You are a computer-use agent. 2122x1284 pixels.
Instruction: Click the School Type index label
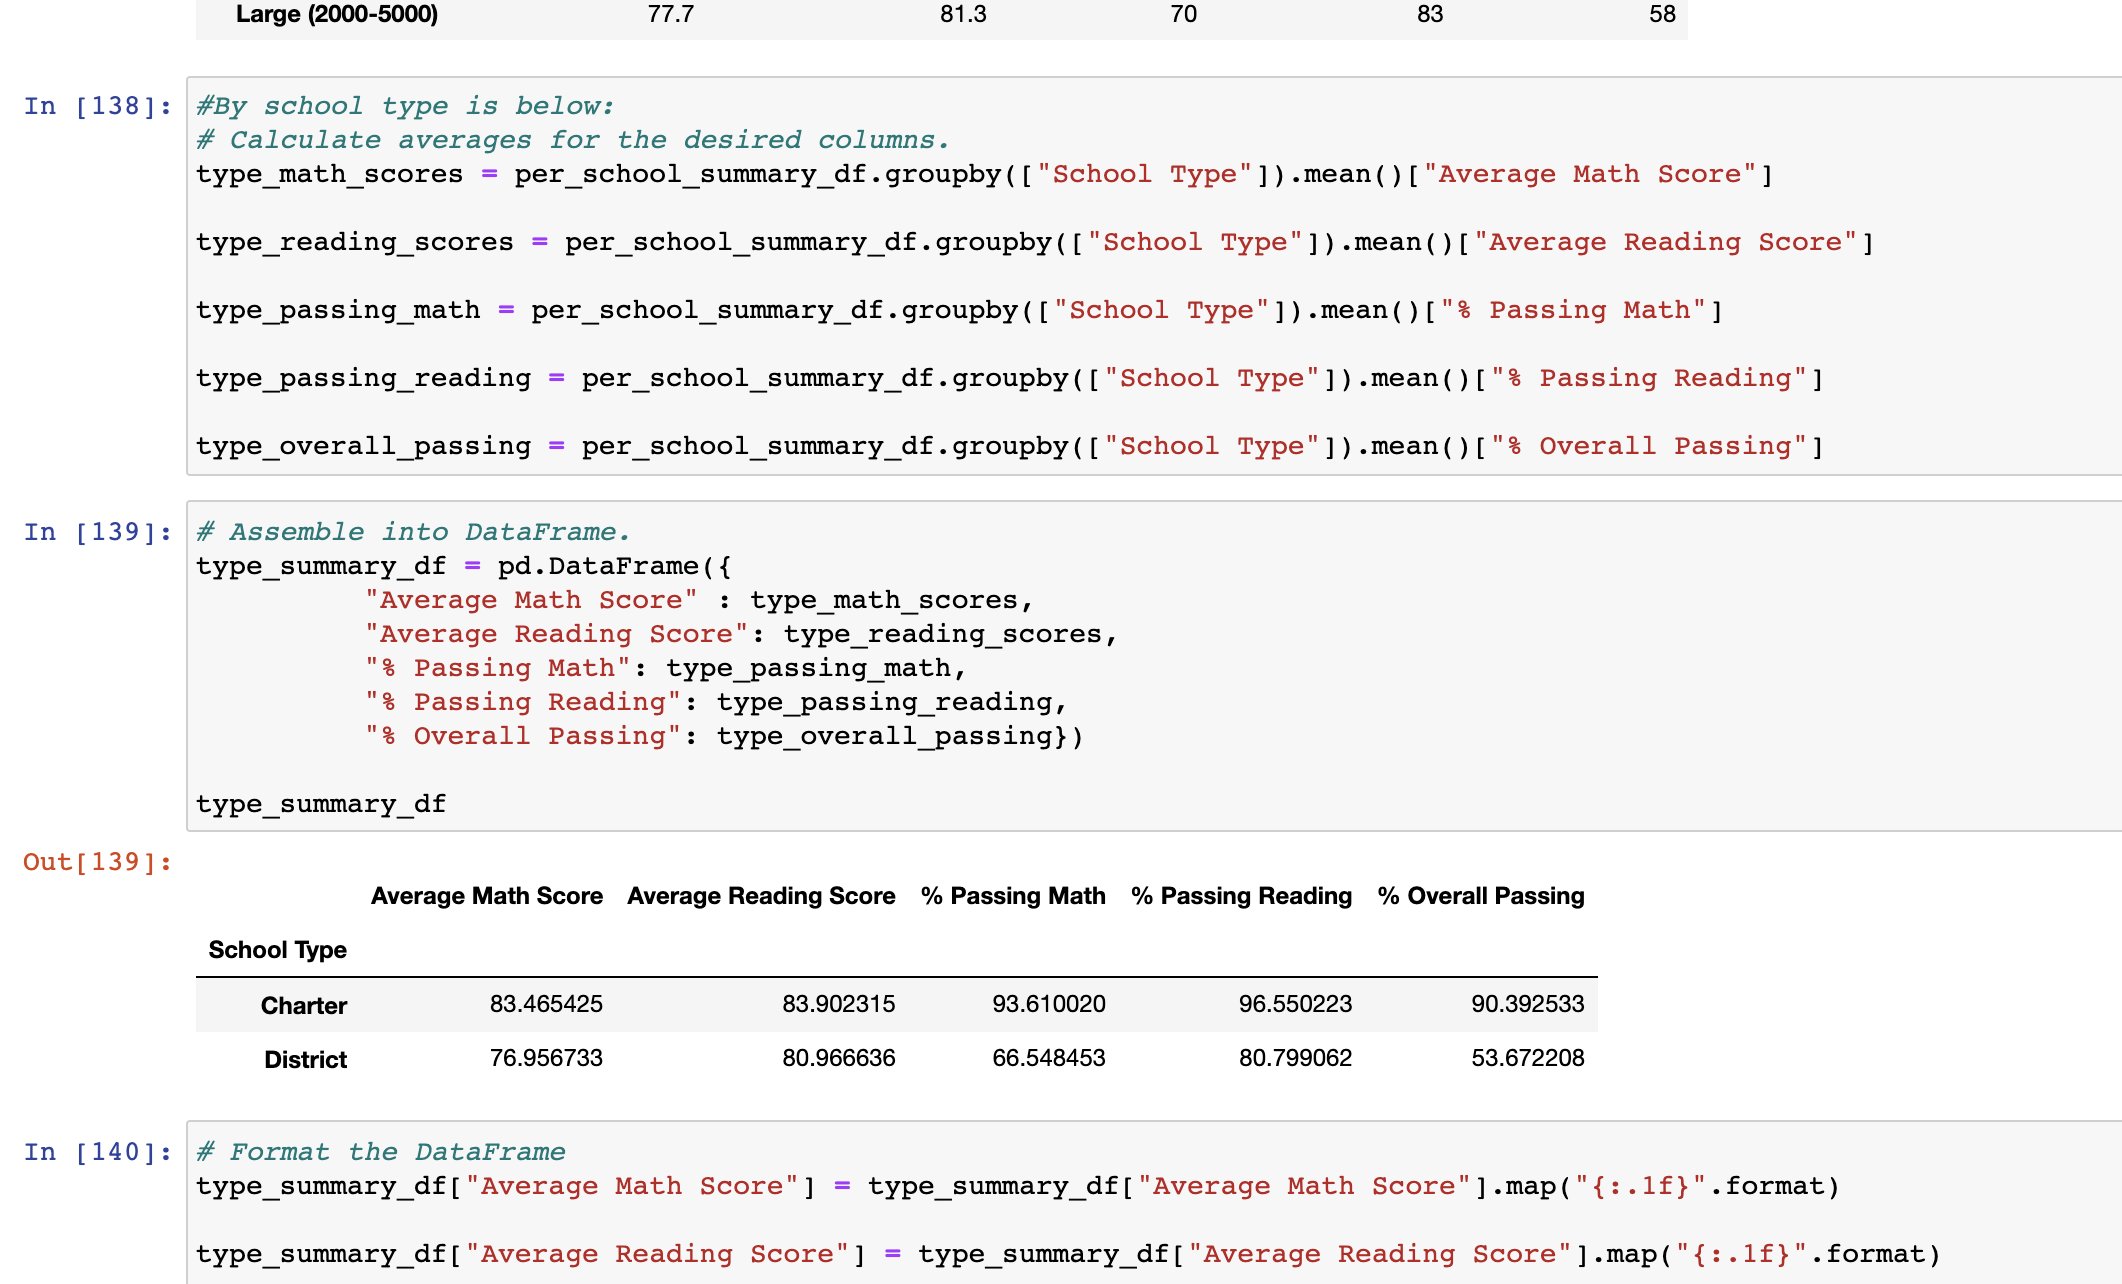tap(277, 949)
